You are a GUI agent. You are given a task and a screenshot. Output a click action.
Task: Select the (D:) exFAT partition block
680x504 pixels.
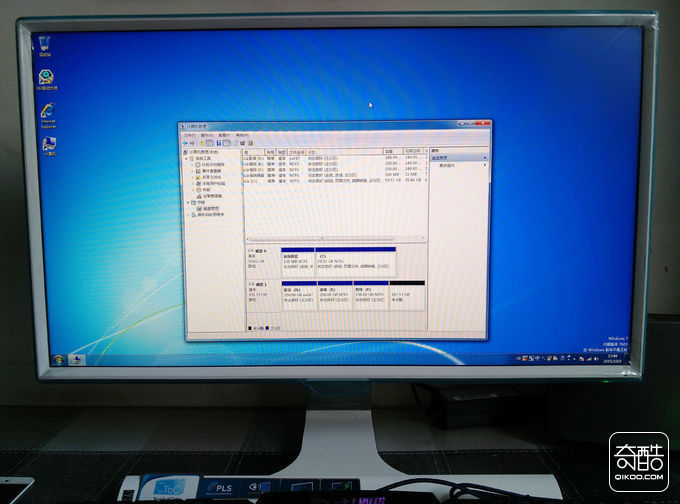[x=299, y=295]
